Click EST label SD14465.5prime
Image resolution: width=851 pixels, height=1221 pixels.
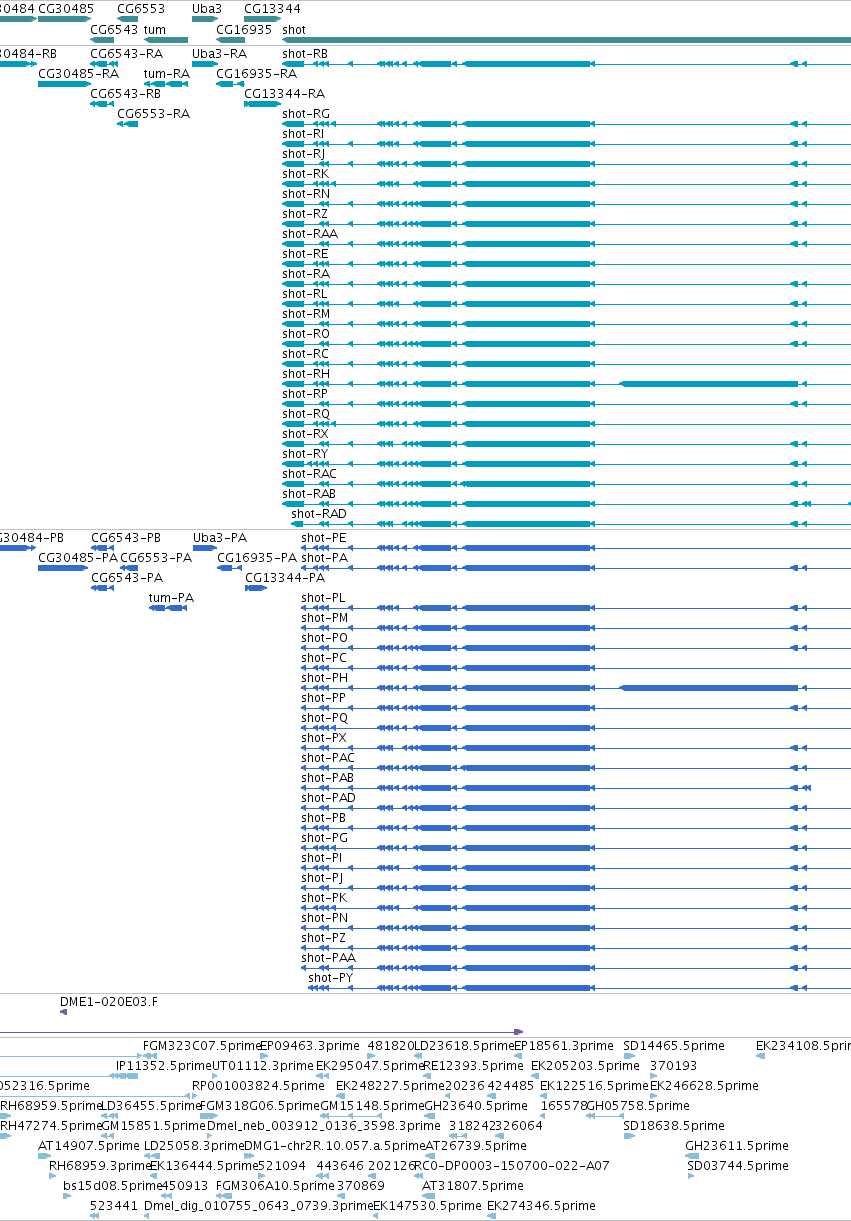point(674,1046)
